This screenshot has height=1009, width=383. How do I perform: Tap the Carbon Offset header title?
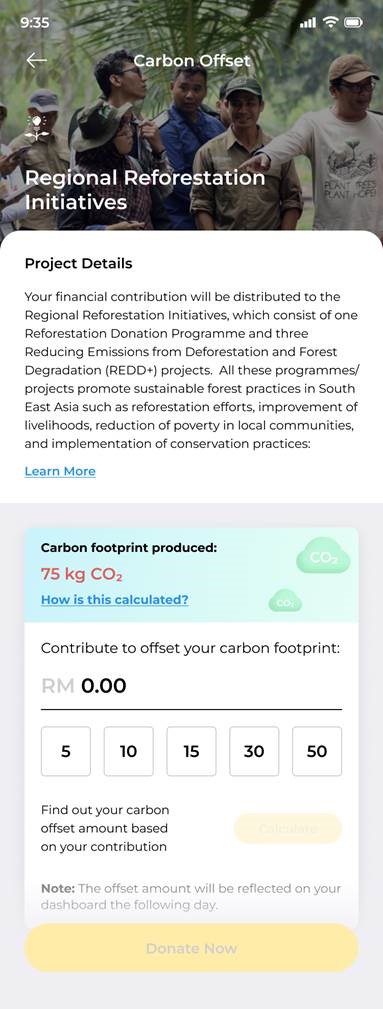tap(192, 61)
